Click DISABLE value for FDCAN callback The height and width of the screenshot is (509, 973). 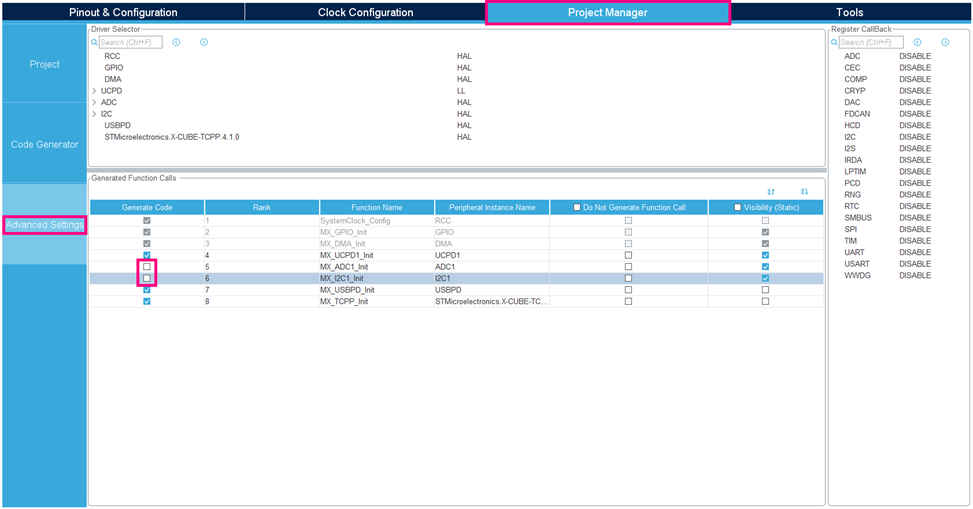point(915,114)
